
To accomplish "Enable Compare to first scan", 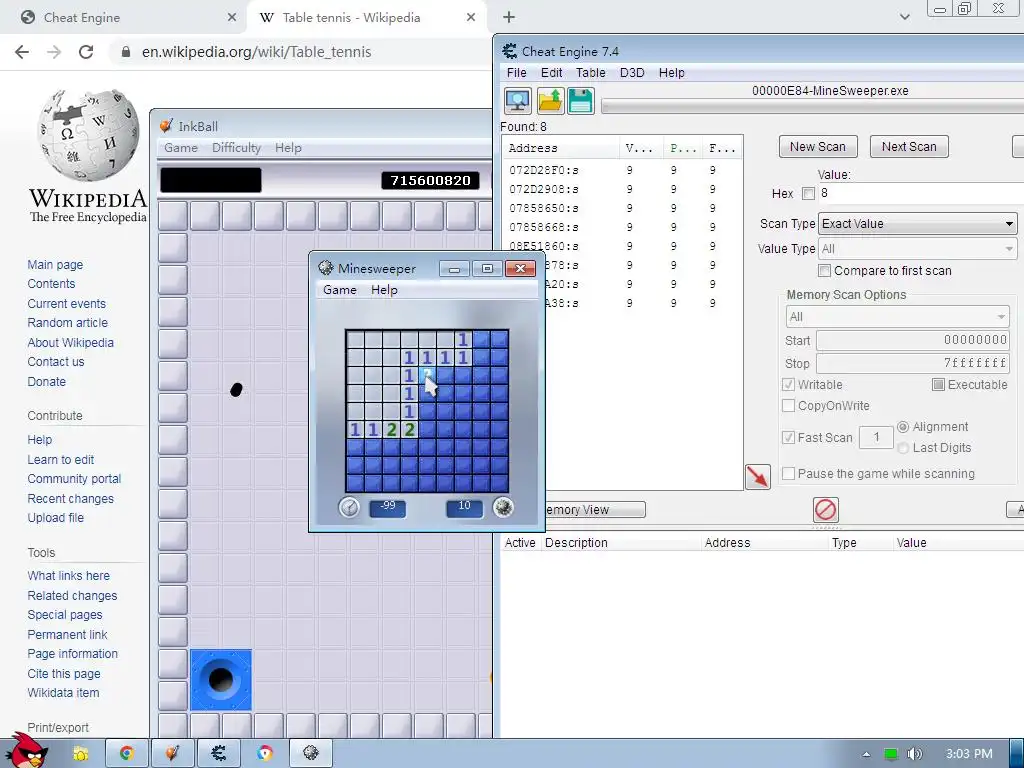I will click(x=824, y=270).
